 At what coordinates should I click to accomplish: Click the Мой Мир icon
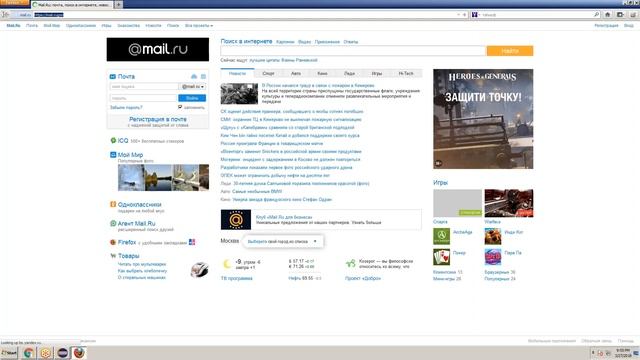point(113,155)
